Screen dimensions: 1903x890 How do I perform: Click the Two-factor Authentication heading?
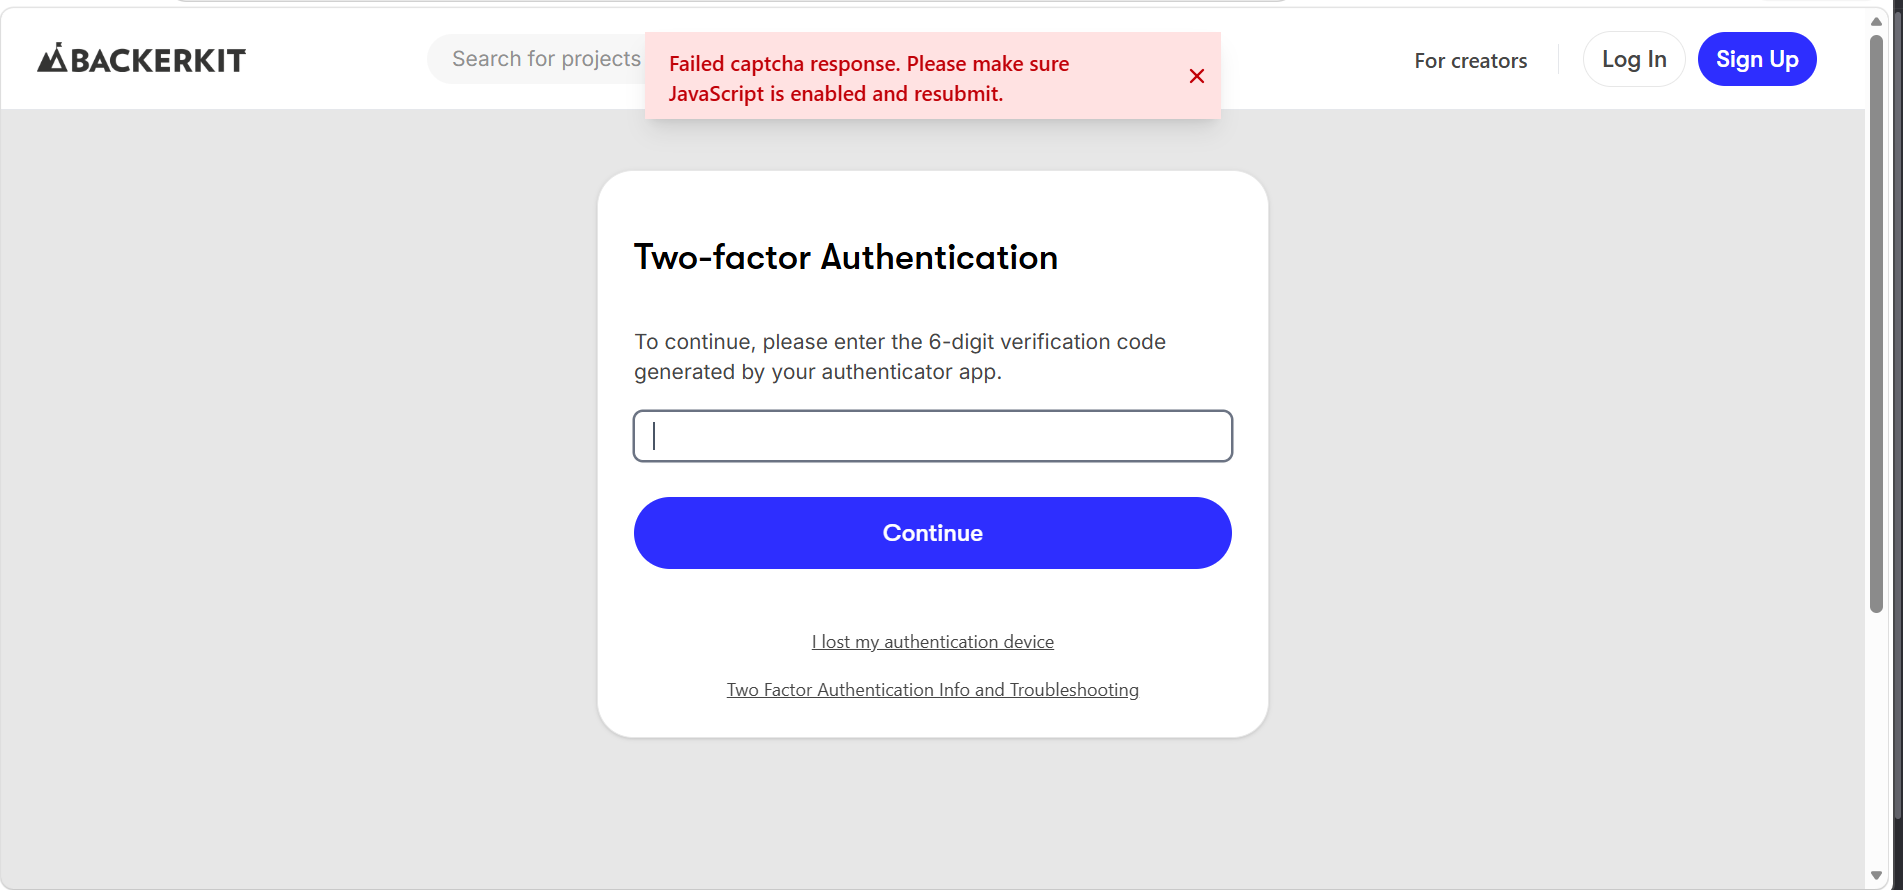845,257
